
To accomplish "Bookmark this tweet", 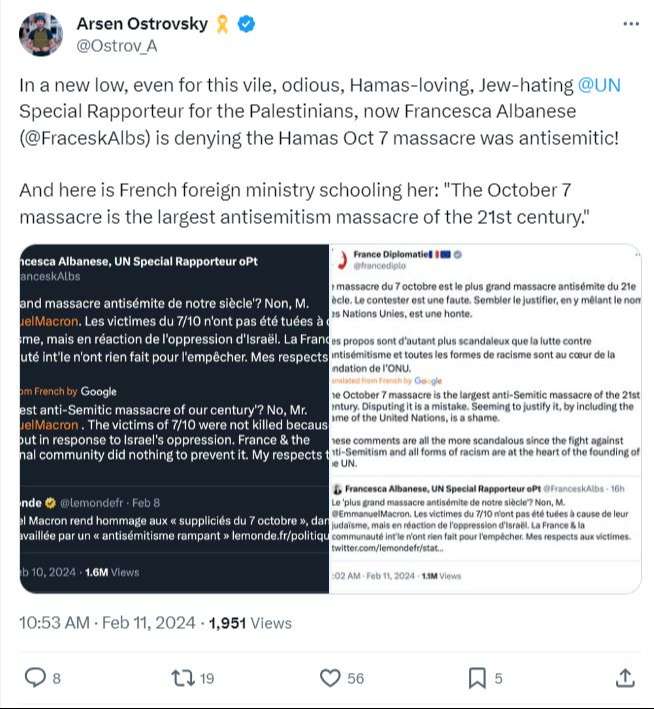I will coord(477,678).
